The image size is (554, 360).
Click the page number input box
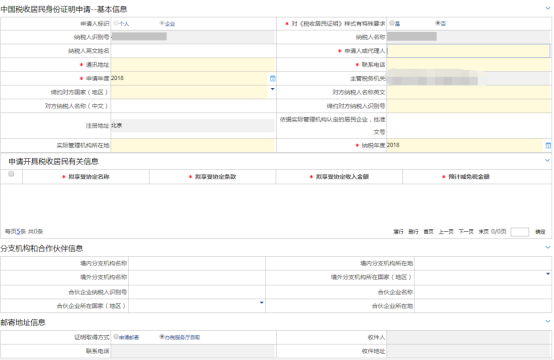tap(520, 232)
